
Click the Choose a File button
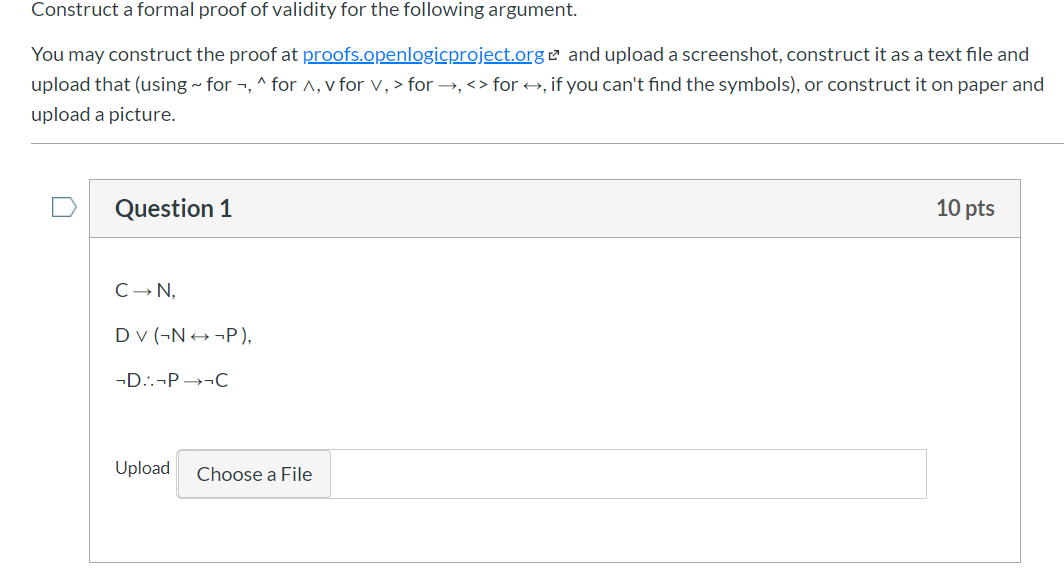click(254, 474)
